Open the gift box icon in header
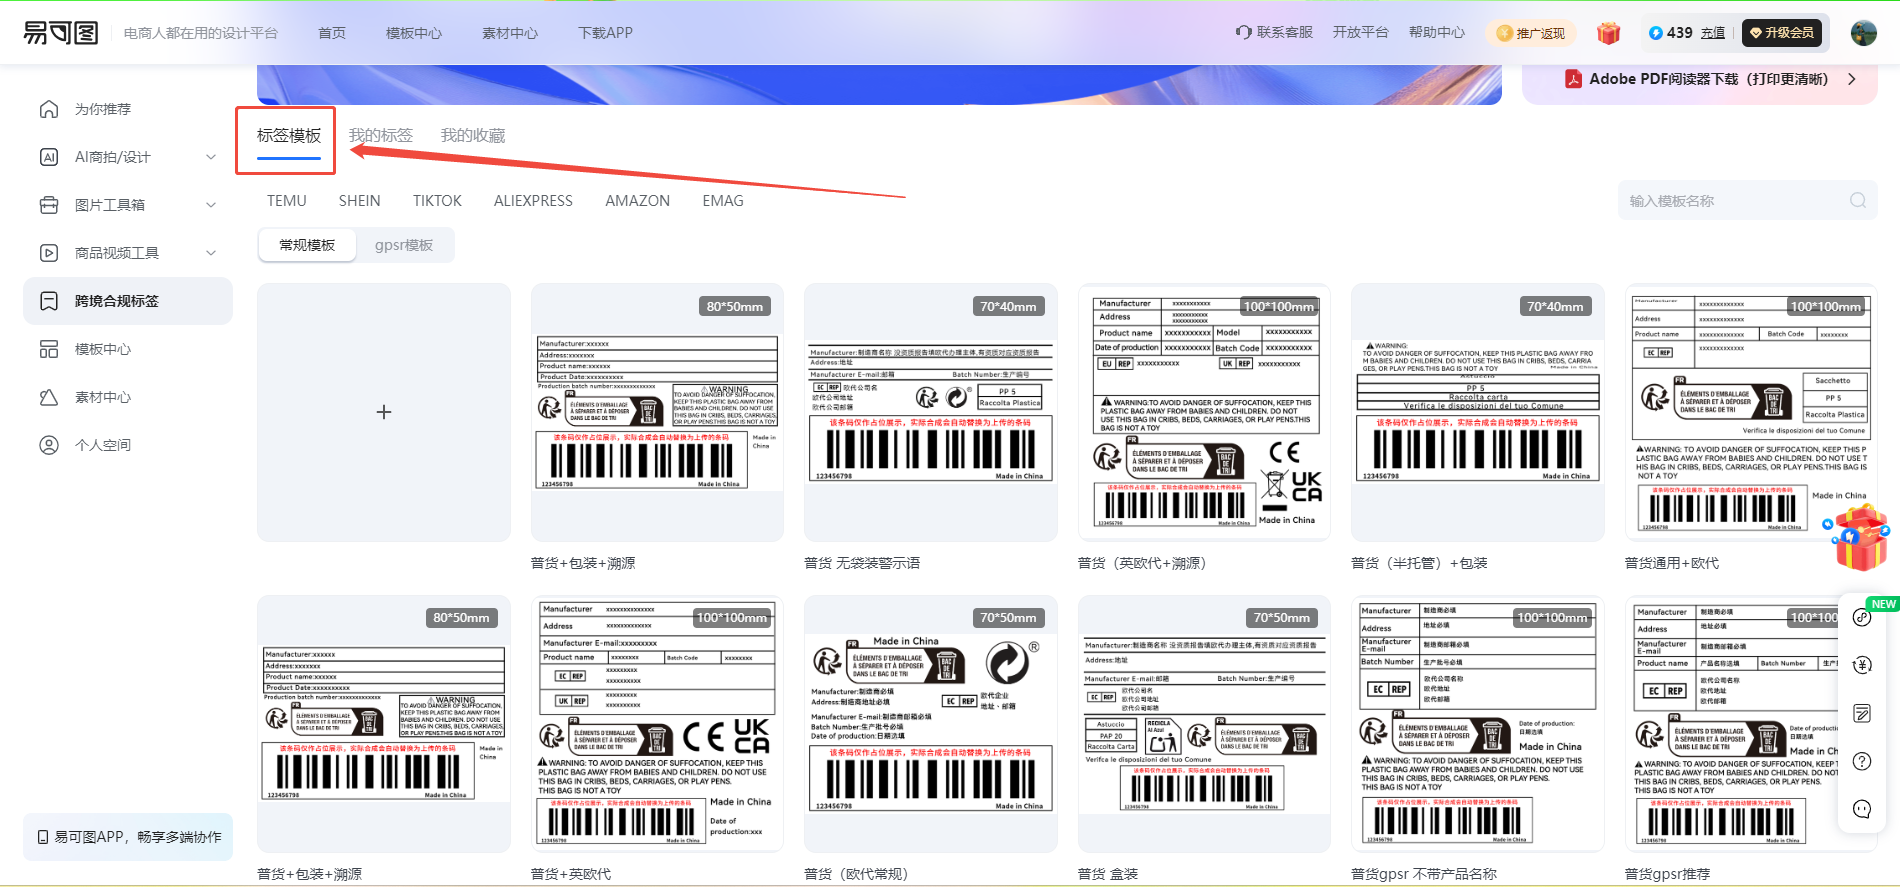This screenshot has width=1900, height=887. [x=1608, y=33]
